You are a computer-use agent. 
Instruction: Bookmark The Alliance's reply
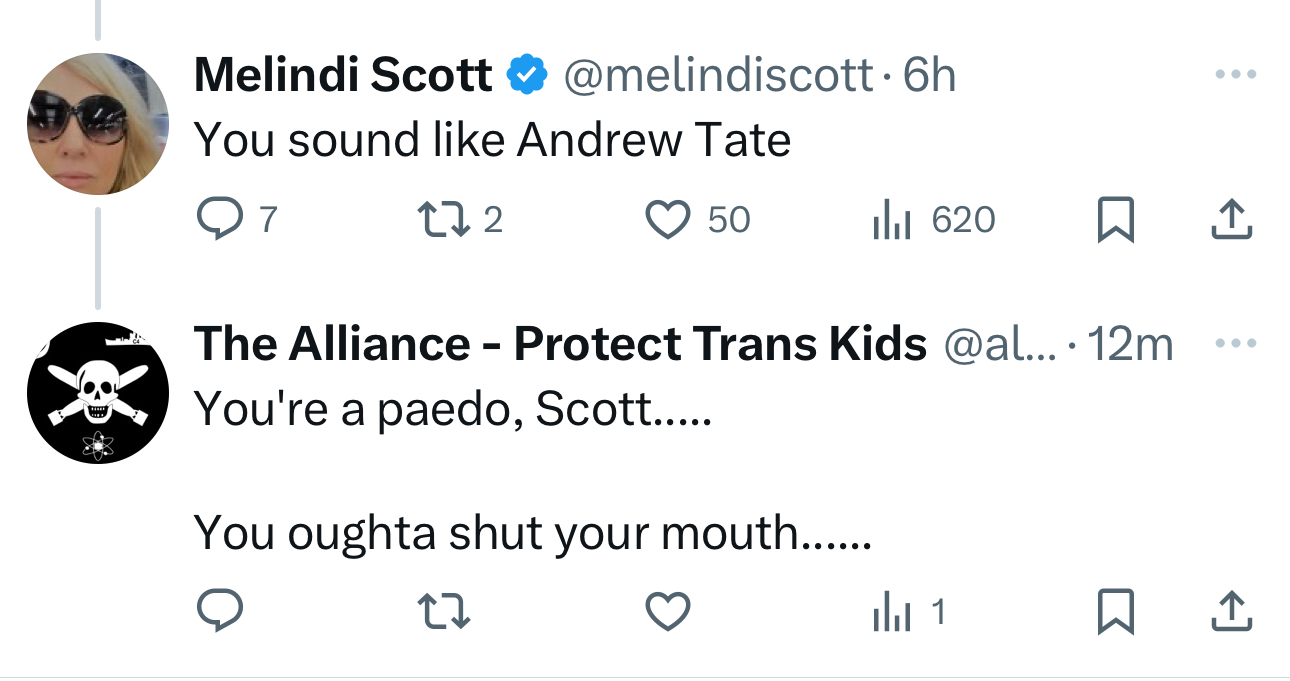tap(1115, 611)
